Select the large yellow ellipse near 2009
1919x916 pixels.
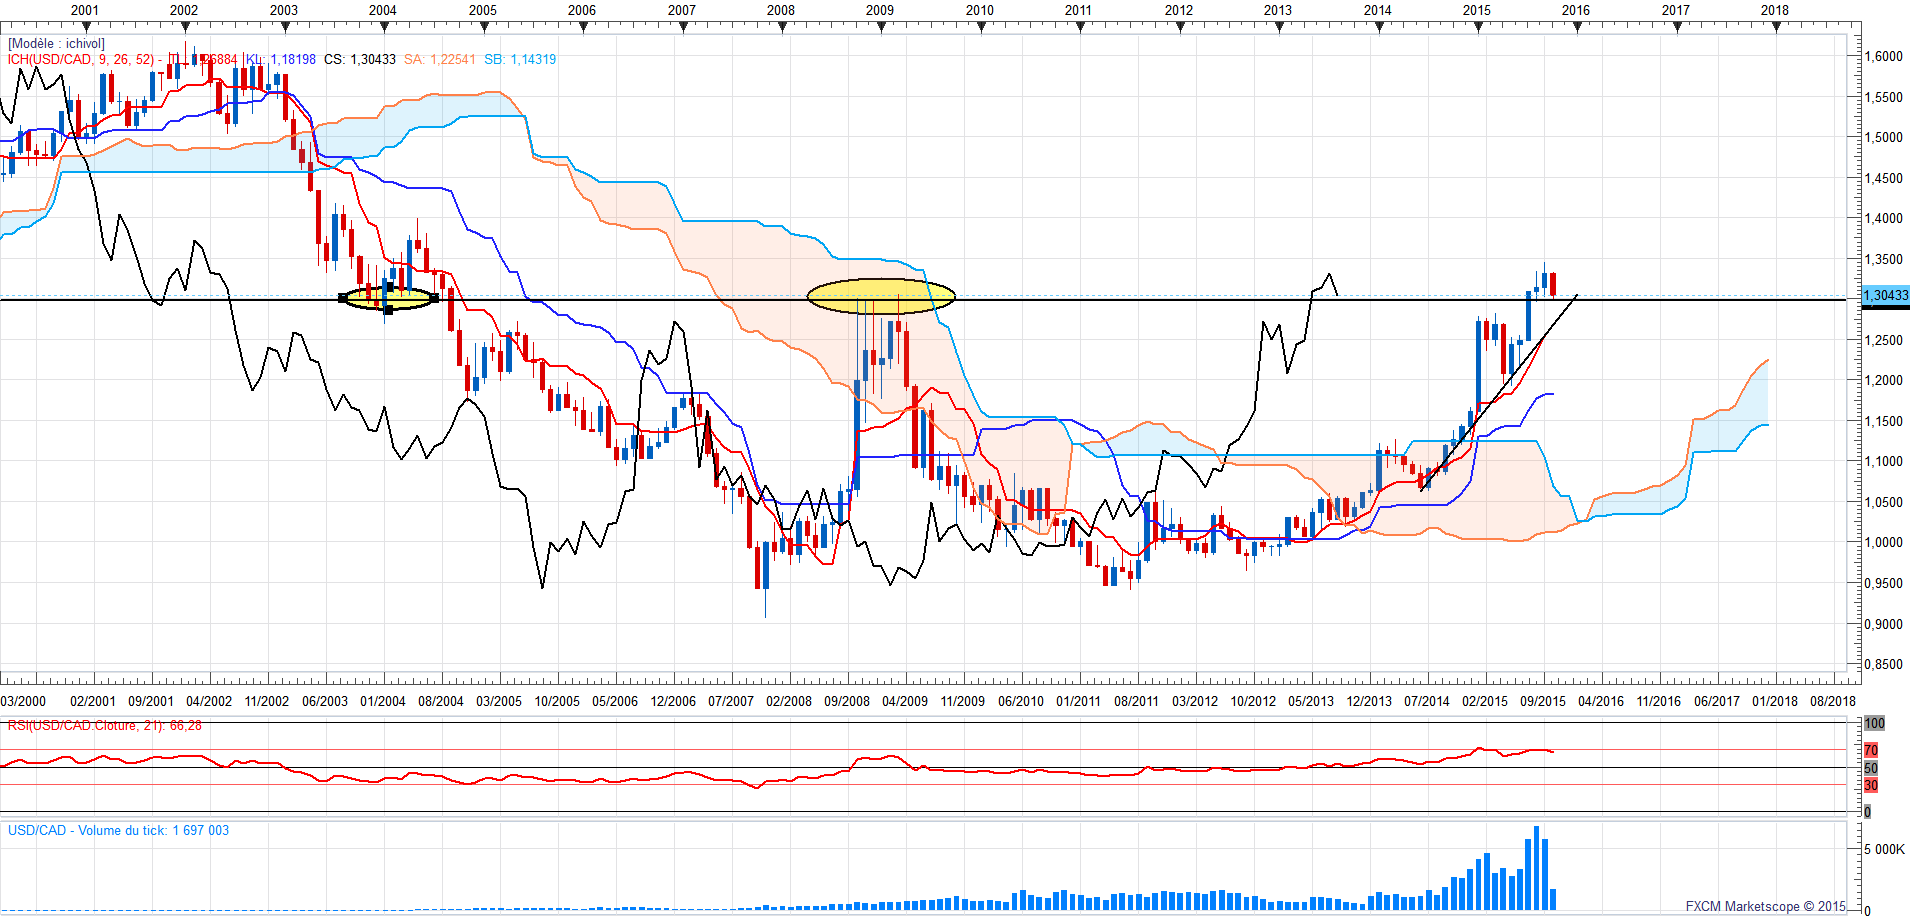[x=881, y=296]
